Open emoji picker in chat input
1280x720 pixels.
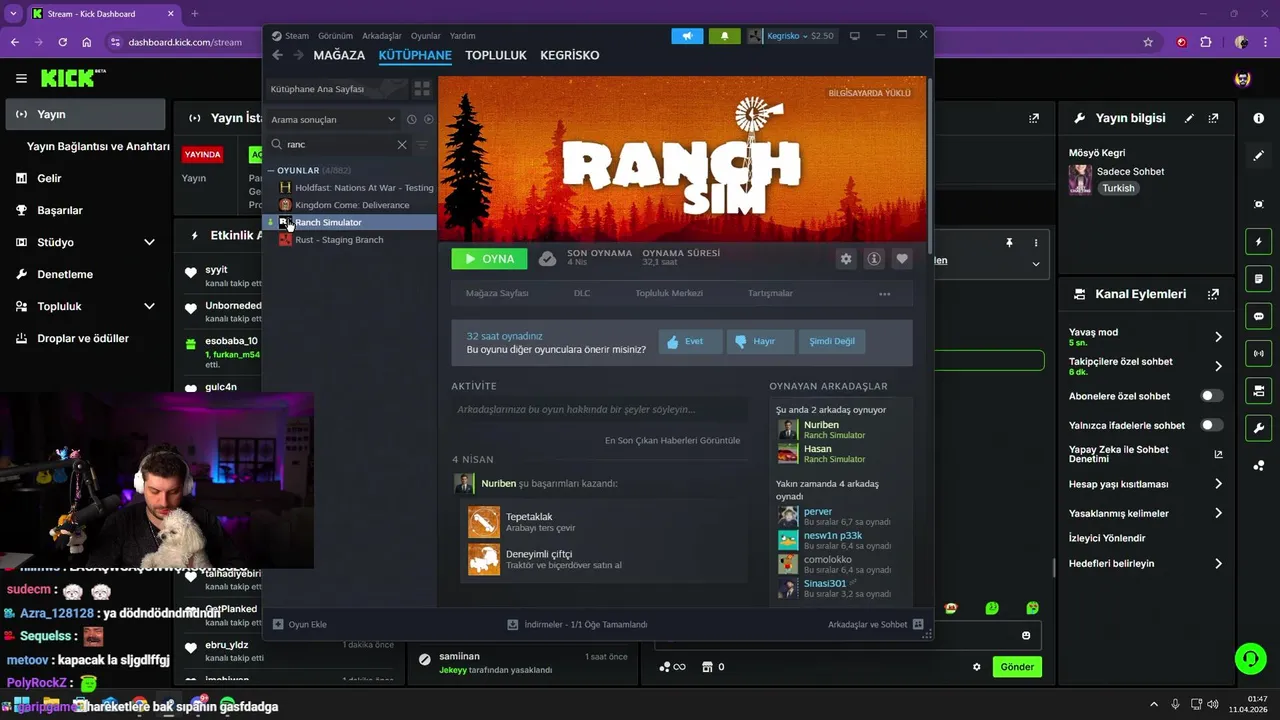pos(1026,636)
